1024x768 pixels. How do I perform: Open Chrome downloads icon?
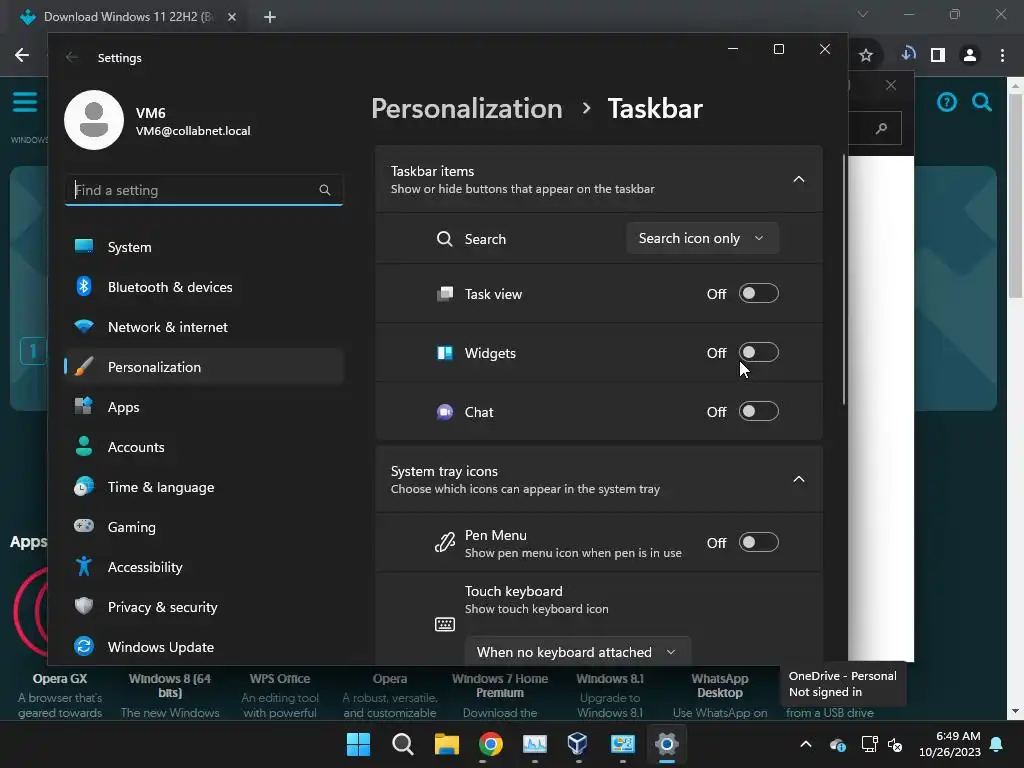(908, 54)
